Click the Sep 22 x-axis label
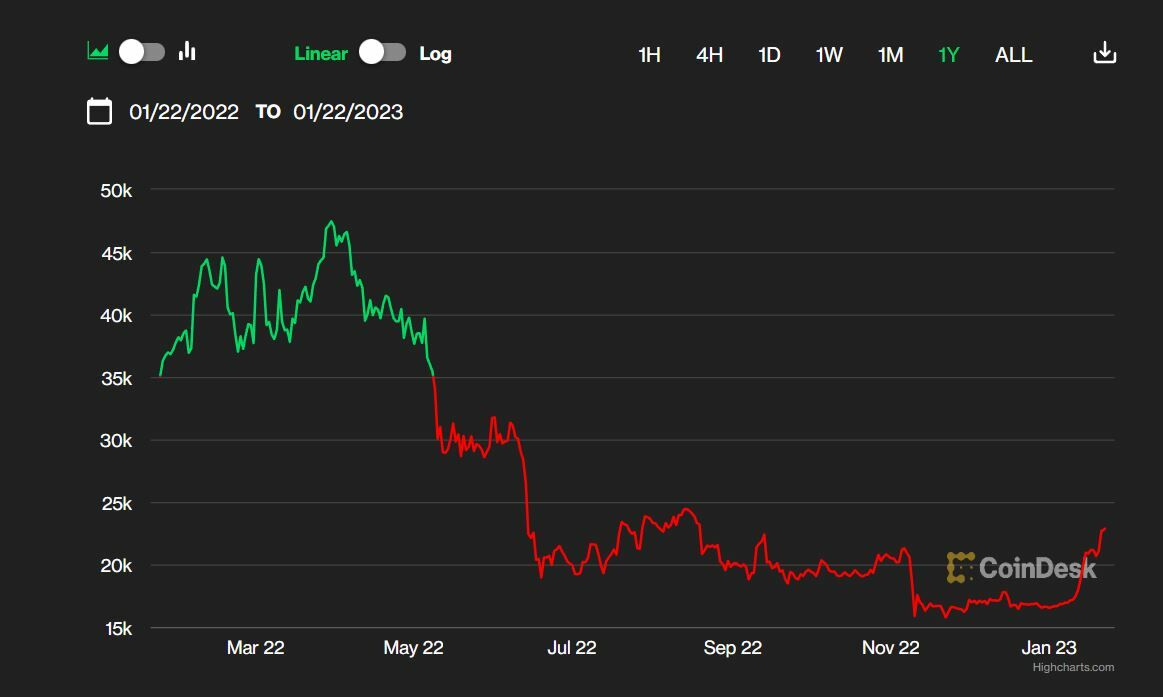This screenshot has width=1163, height=697. pos(732,648)
